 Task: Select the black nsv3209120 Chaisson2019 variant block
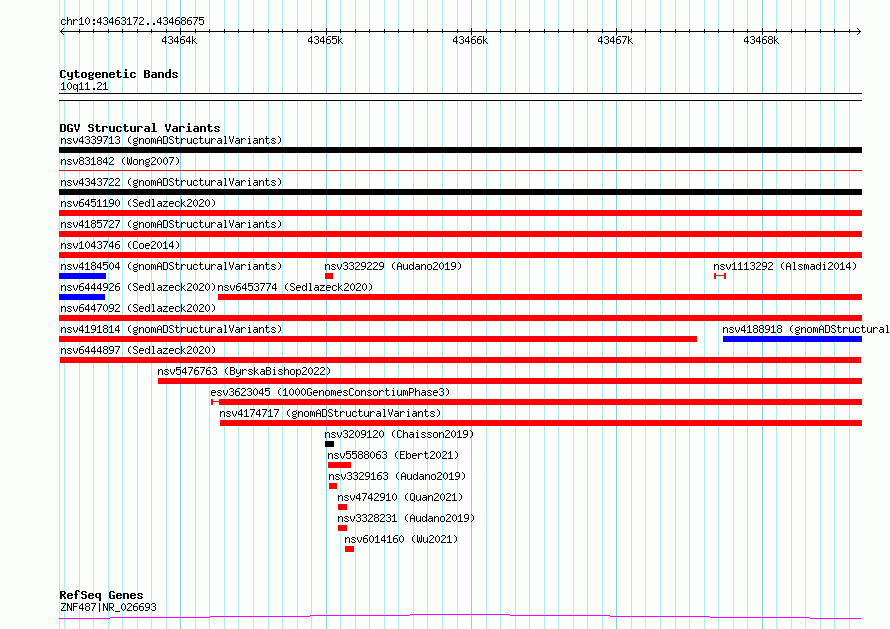click(x=329, y=444)
